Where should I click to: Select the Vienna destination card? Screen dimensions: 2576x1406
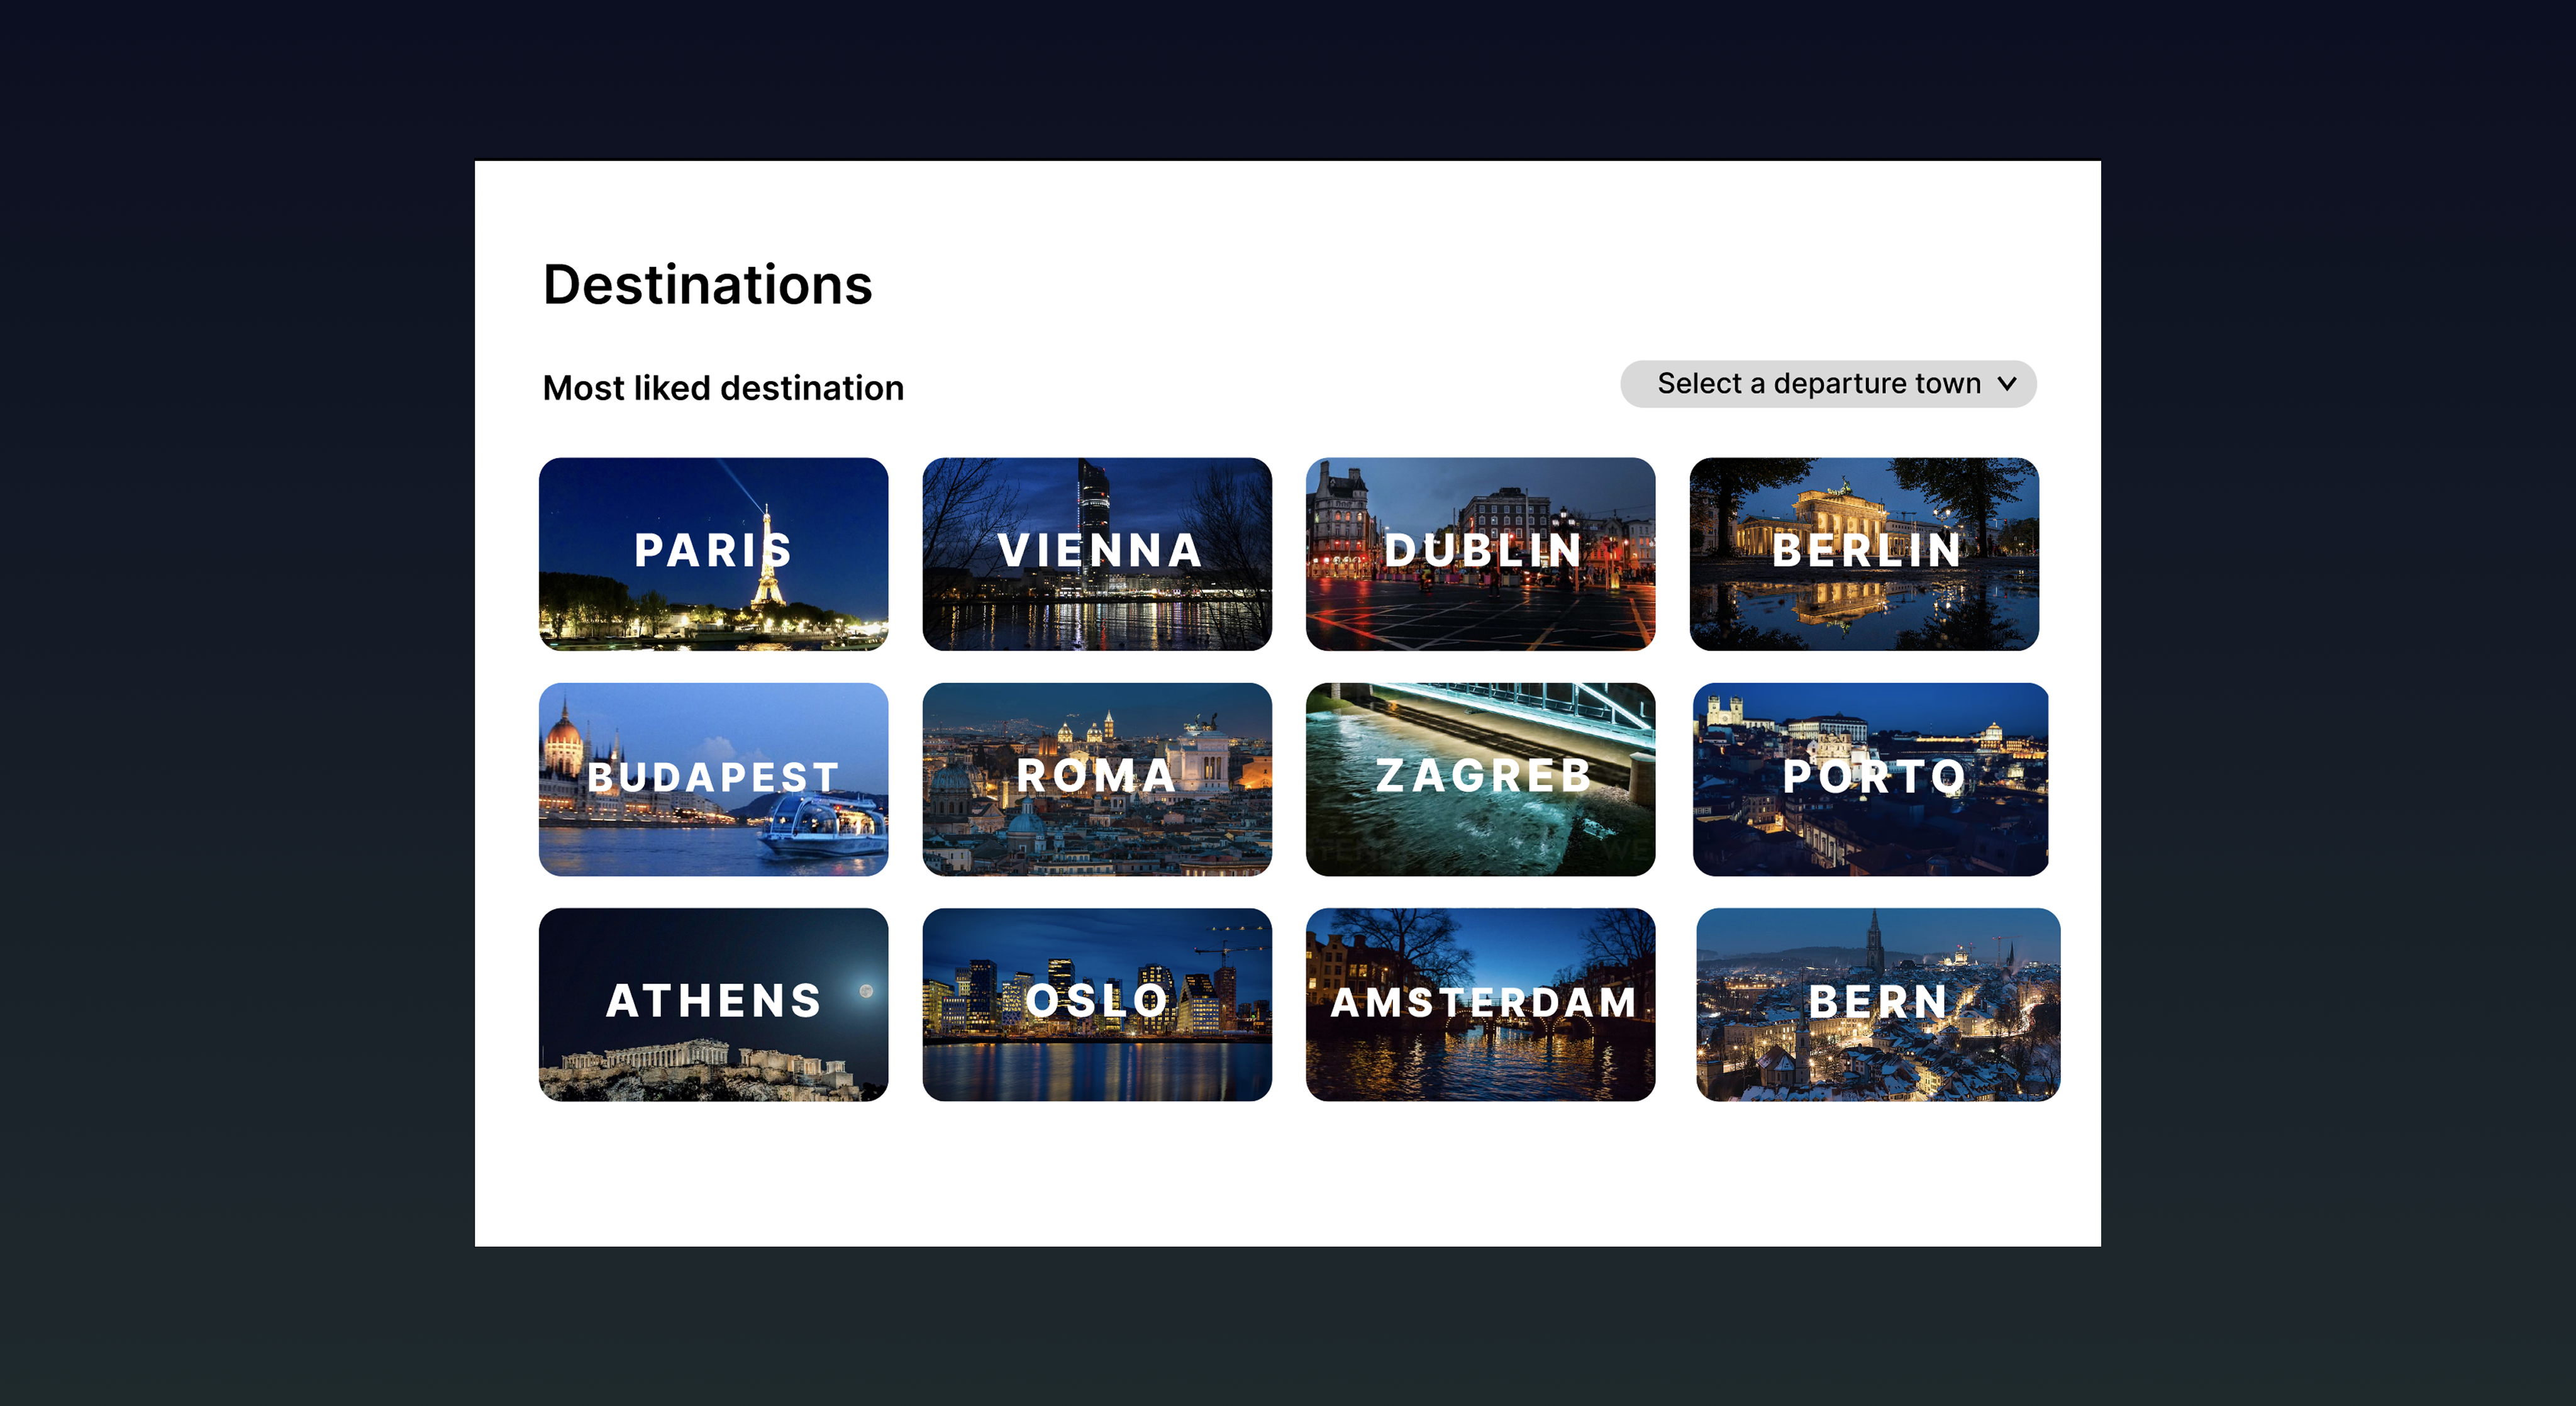pyautogui.click(x=1097, y=554)
